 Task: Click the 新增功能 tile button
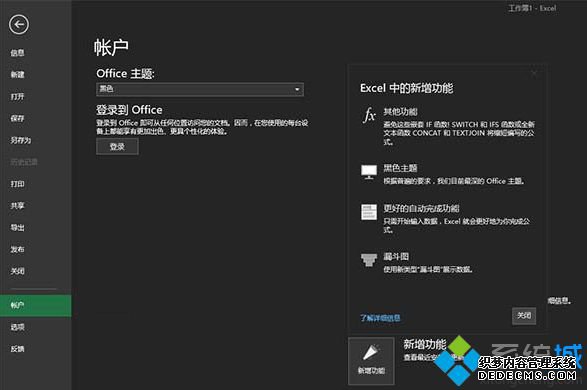pyautogui.click(x=371, y=361)
